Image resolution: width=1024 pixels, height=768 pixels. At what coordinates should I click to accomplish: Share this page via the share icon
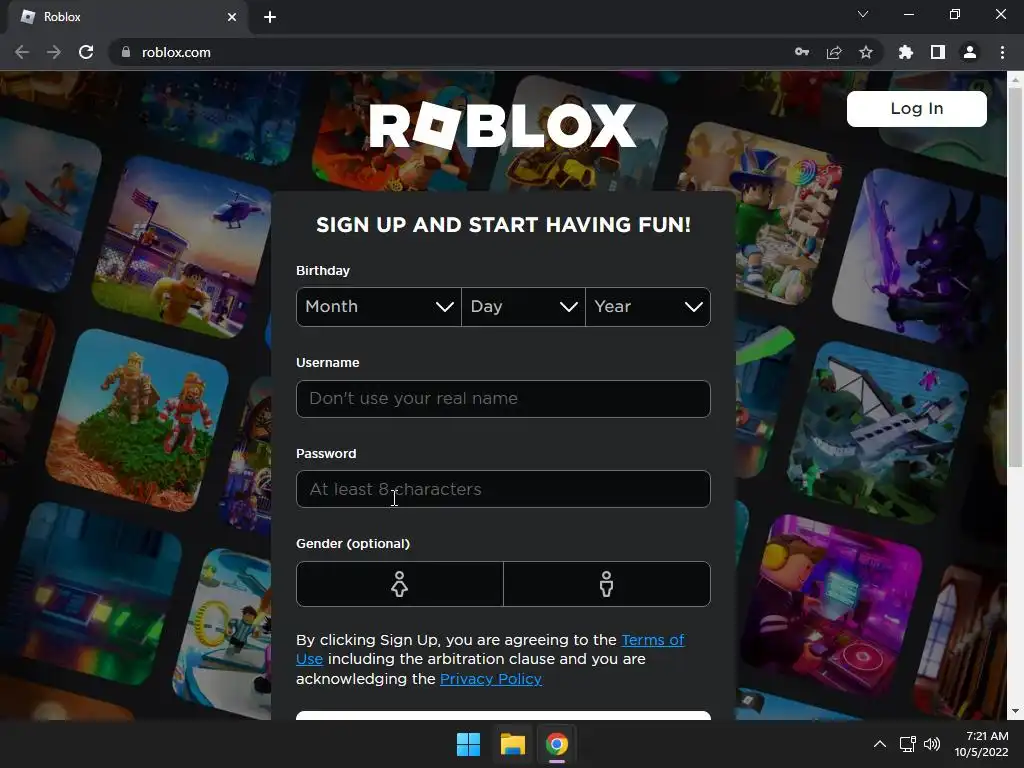click(834, 52)
